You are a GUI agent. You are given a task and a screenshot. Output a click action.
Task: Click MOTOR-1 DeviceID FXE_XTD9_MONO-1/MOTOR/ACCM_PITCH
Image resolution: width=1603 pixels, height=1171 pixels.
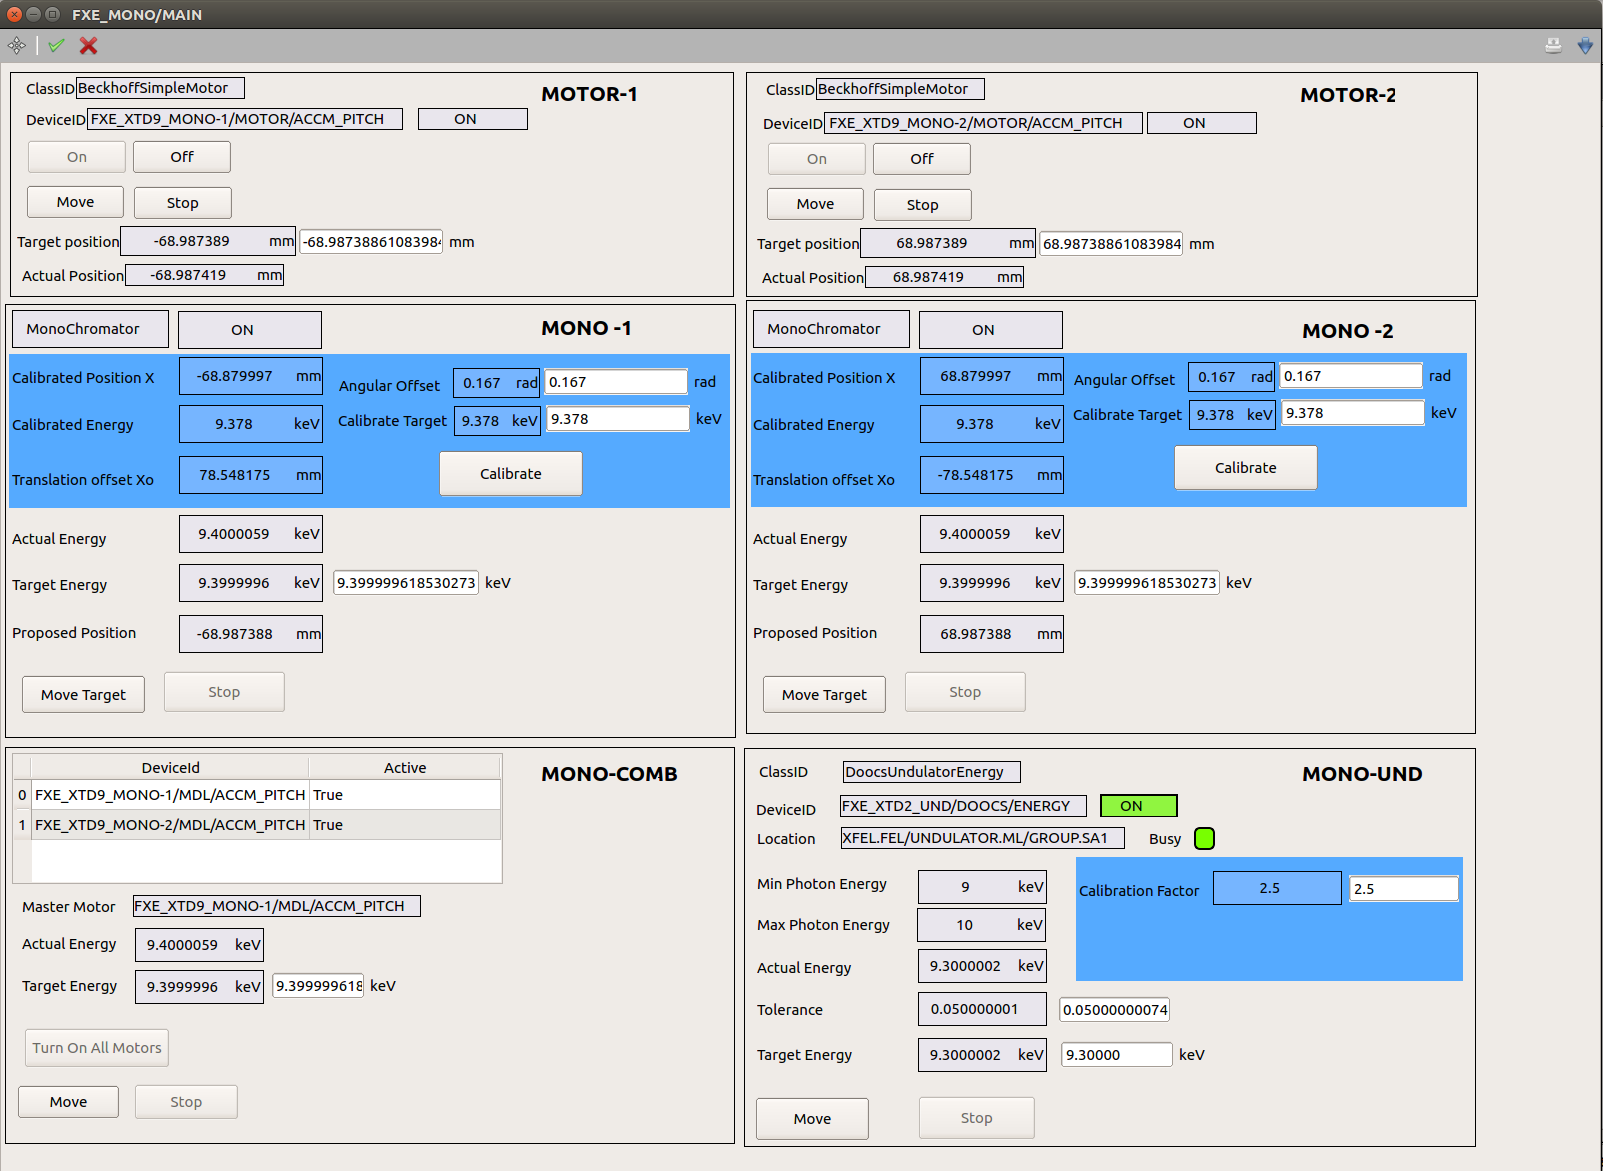coord(245,119)
